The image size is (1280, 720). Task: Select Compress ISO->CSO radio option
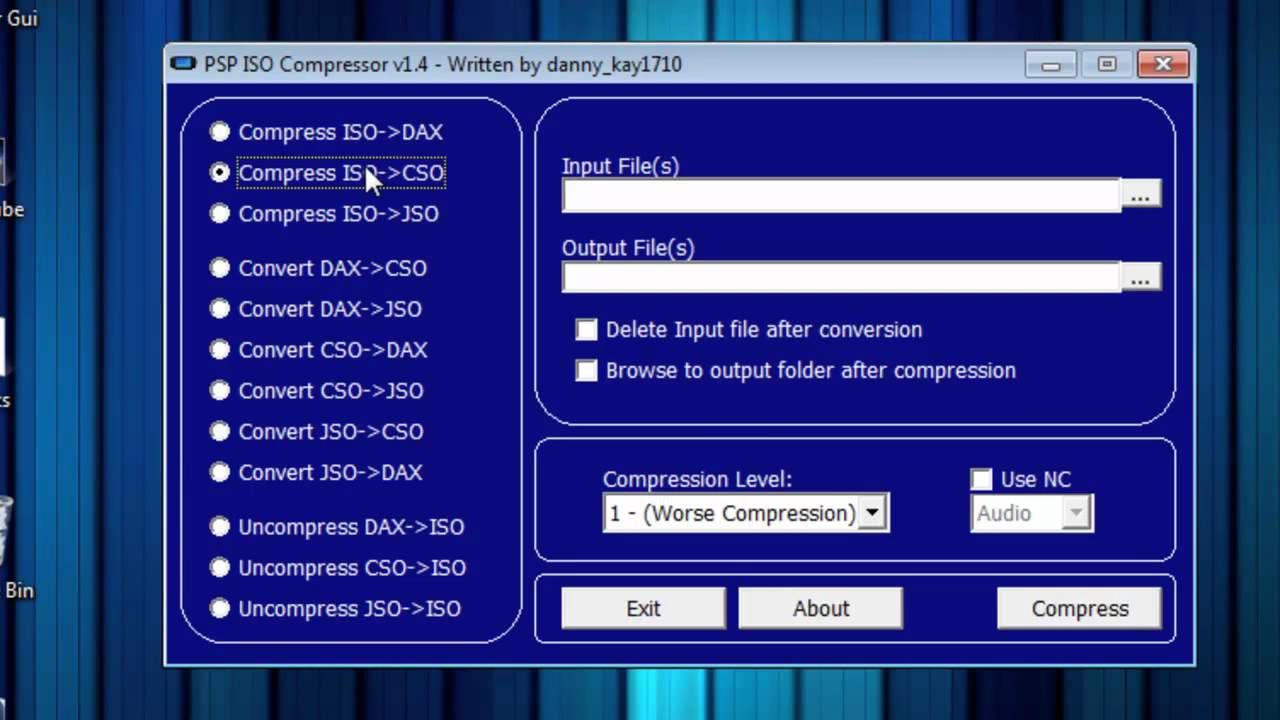click(326, 173)
